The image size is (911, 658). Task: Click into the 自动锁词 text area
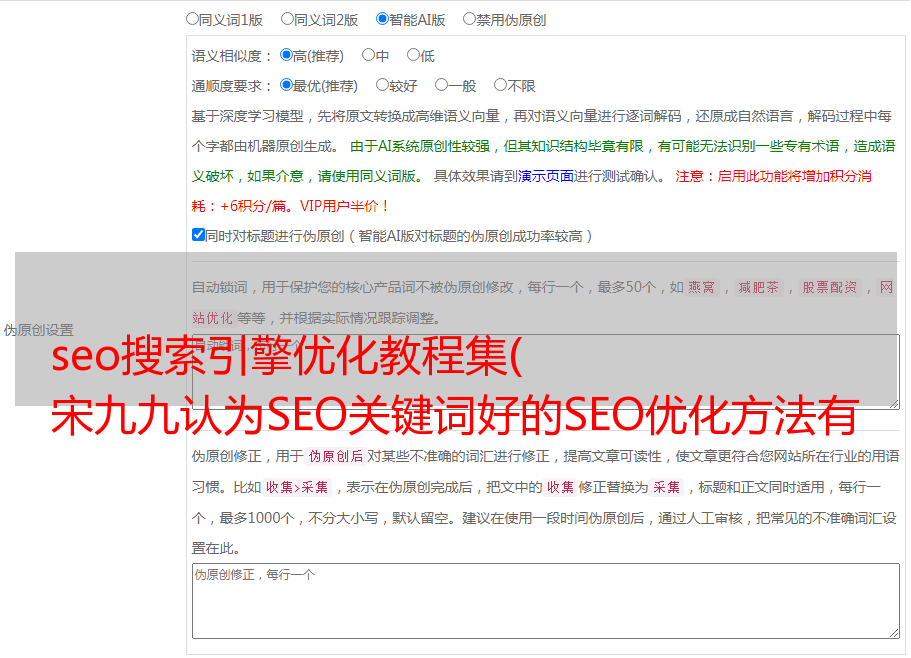[545, 372]
